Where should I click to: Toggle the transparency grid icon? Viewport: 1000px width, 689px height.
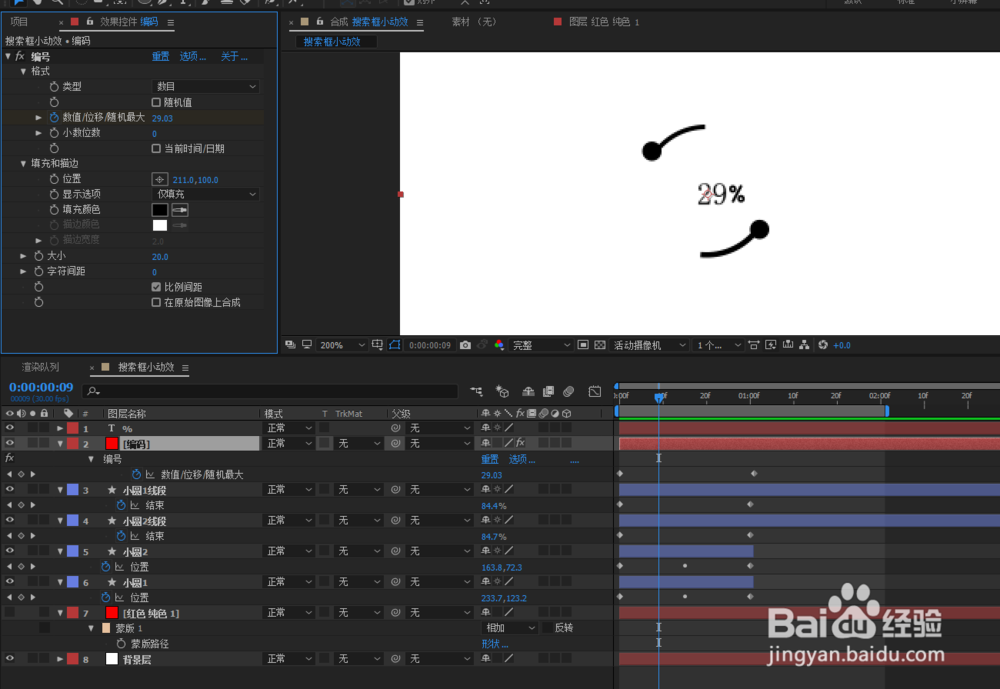[600, 345]
